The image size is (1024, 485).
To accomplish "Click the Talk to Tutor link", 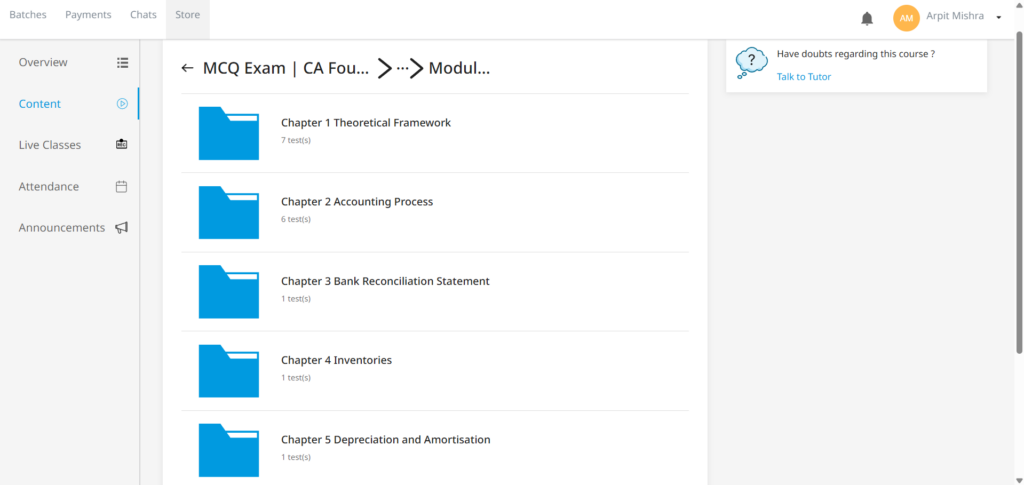I will pyautogui.click(x=804, y=77).
